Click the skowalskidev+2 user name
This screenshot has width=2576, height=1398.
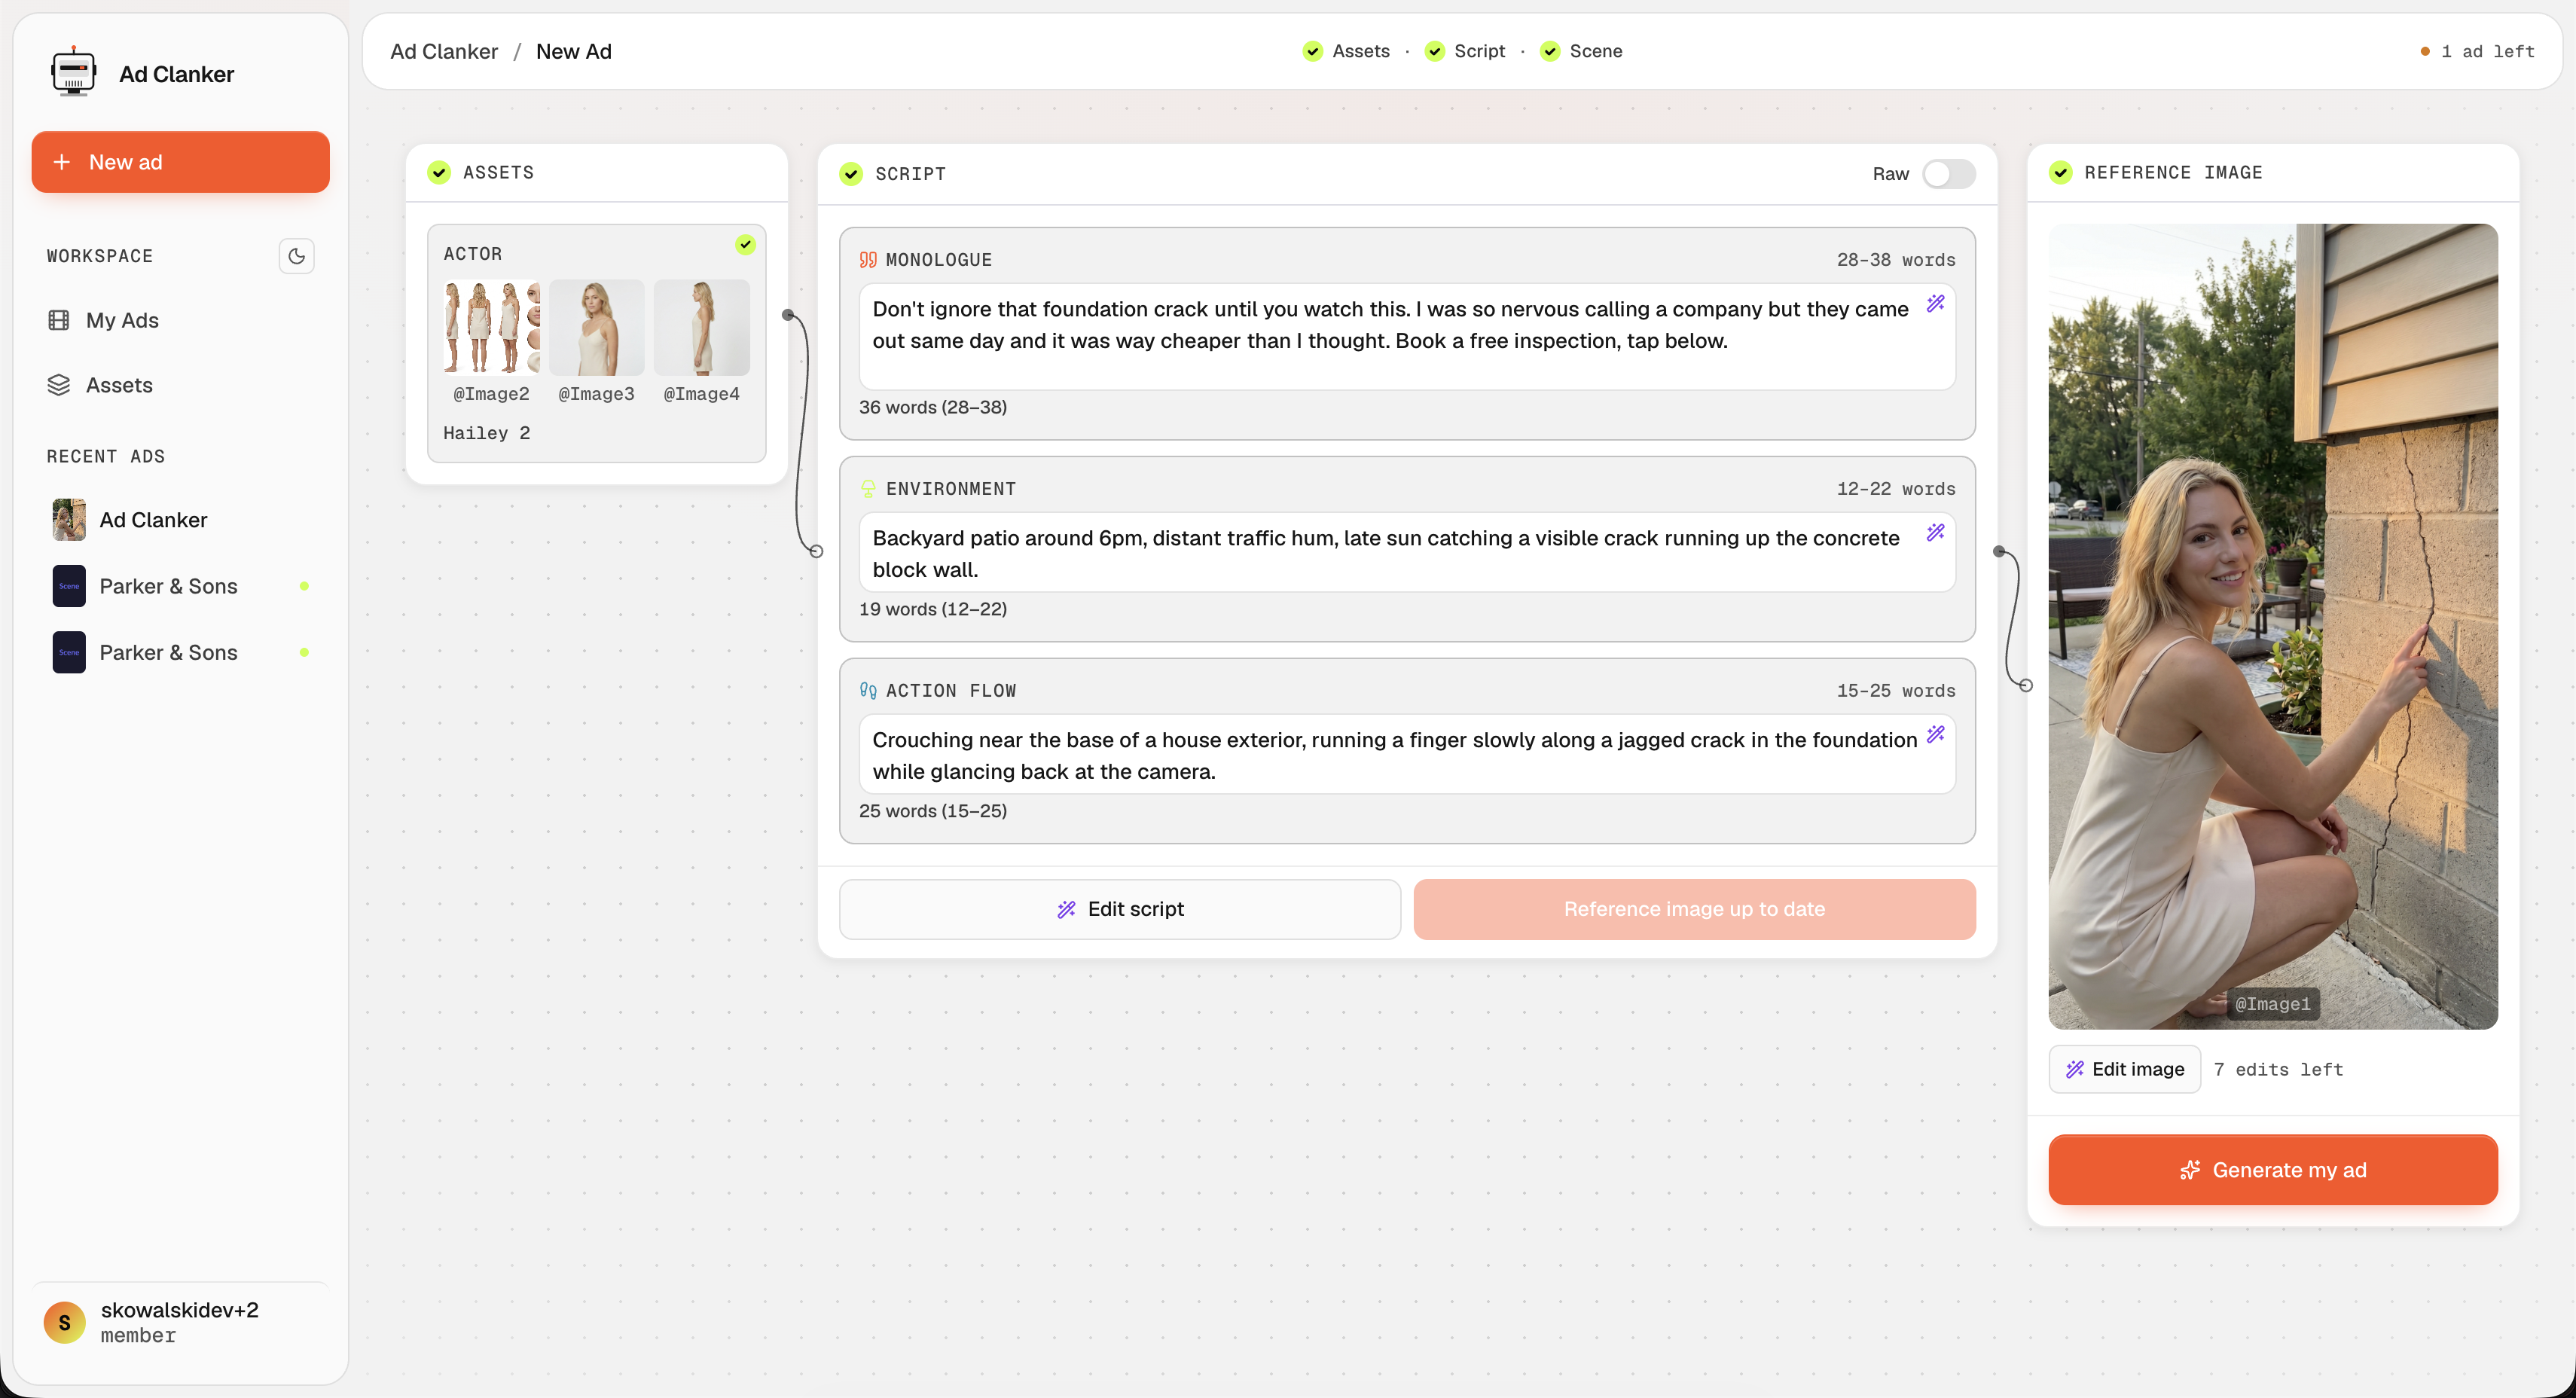click(180, 1310)
